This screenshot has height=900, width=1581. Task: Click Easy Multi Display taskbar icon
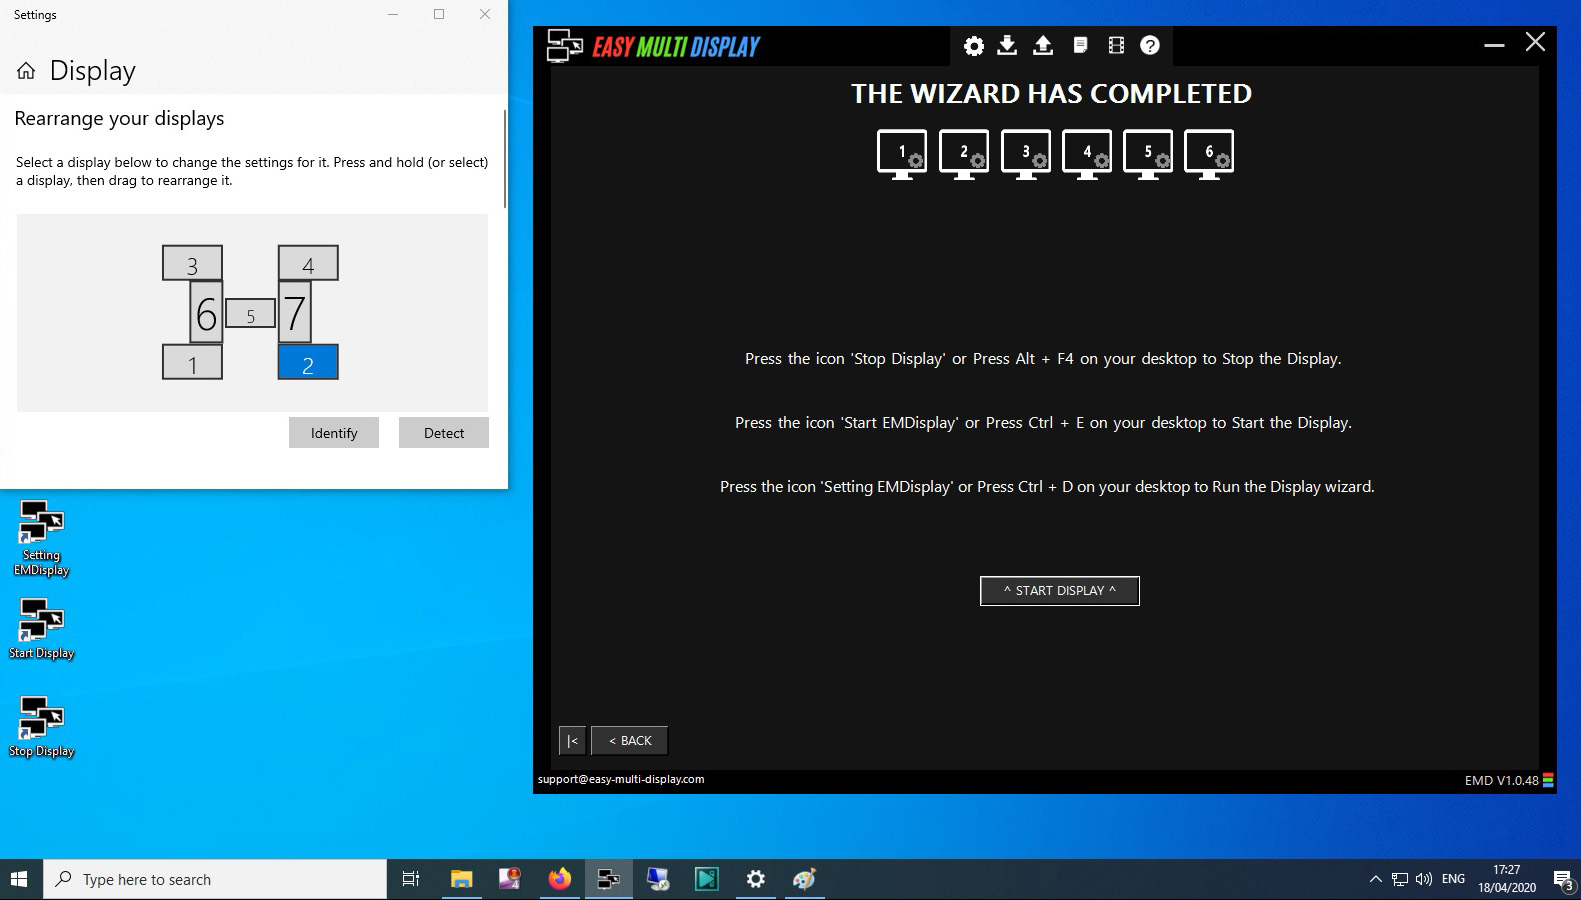click(x=608, y=879)
